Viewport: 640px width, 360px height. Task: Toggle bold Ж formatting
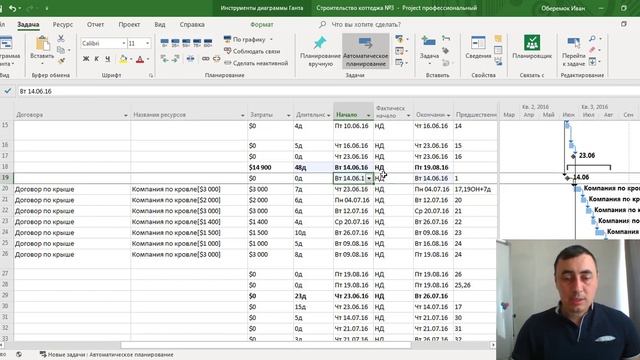[x=86, y=59]
